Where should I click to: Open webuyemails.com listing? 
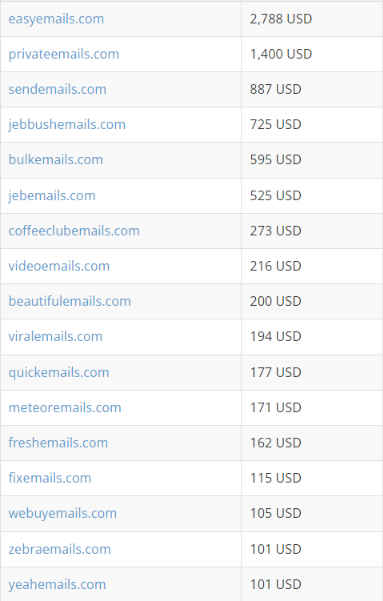[62, 513]
